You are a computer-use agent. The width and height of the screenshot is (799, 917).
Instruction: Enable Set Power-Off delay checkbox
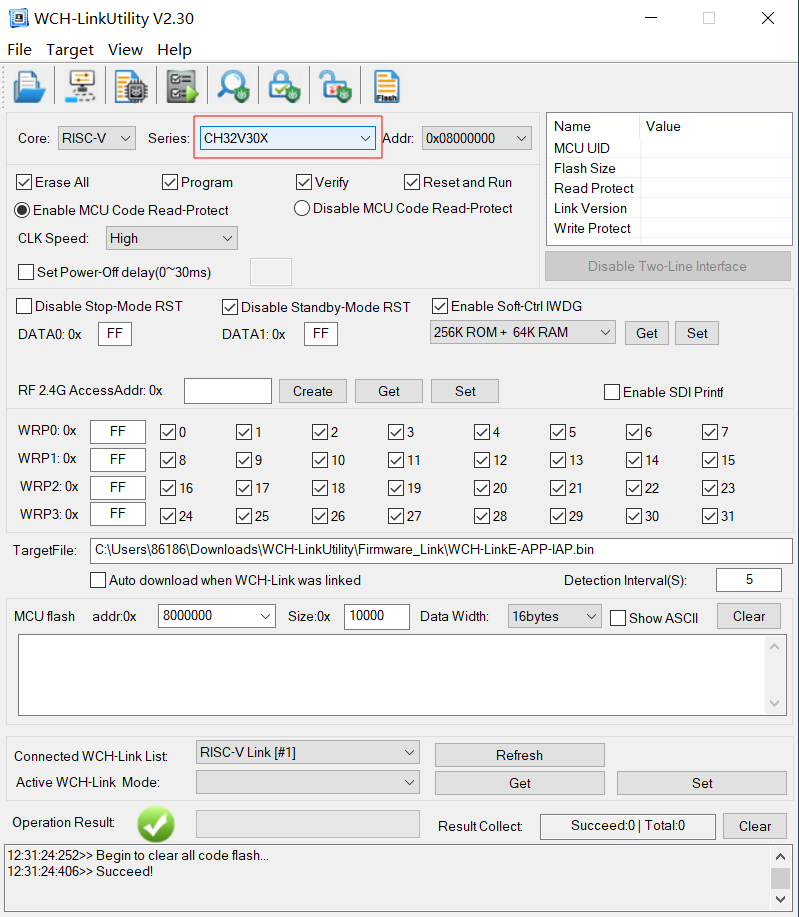click(x=26, y=272)
